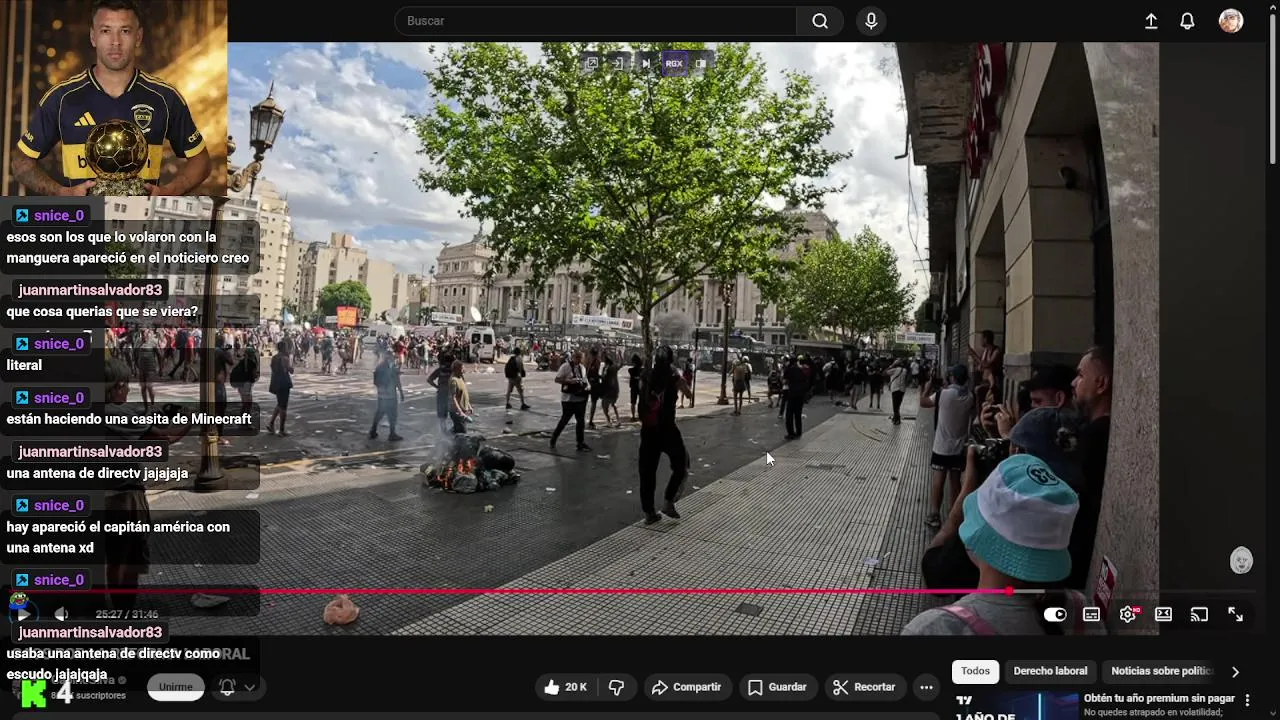Open the account avatar menu
The width and height of the screenshot is (1280, 720).
click(x=1231, y=21)
